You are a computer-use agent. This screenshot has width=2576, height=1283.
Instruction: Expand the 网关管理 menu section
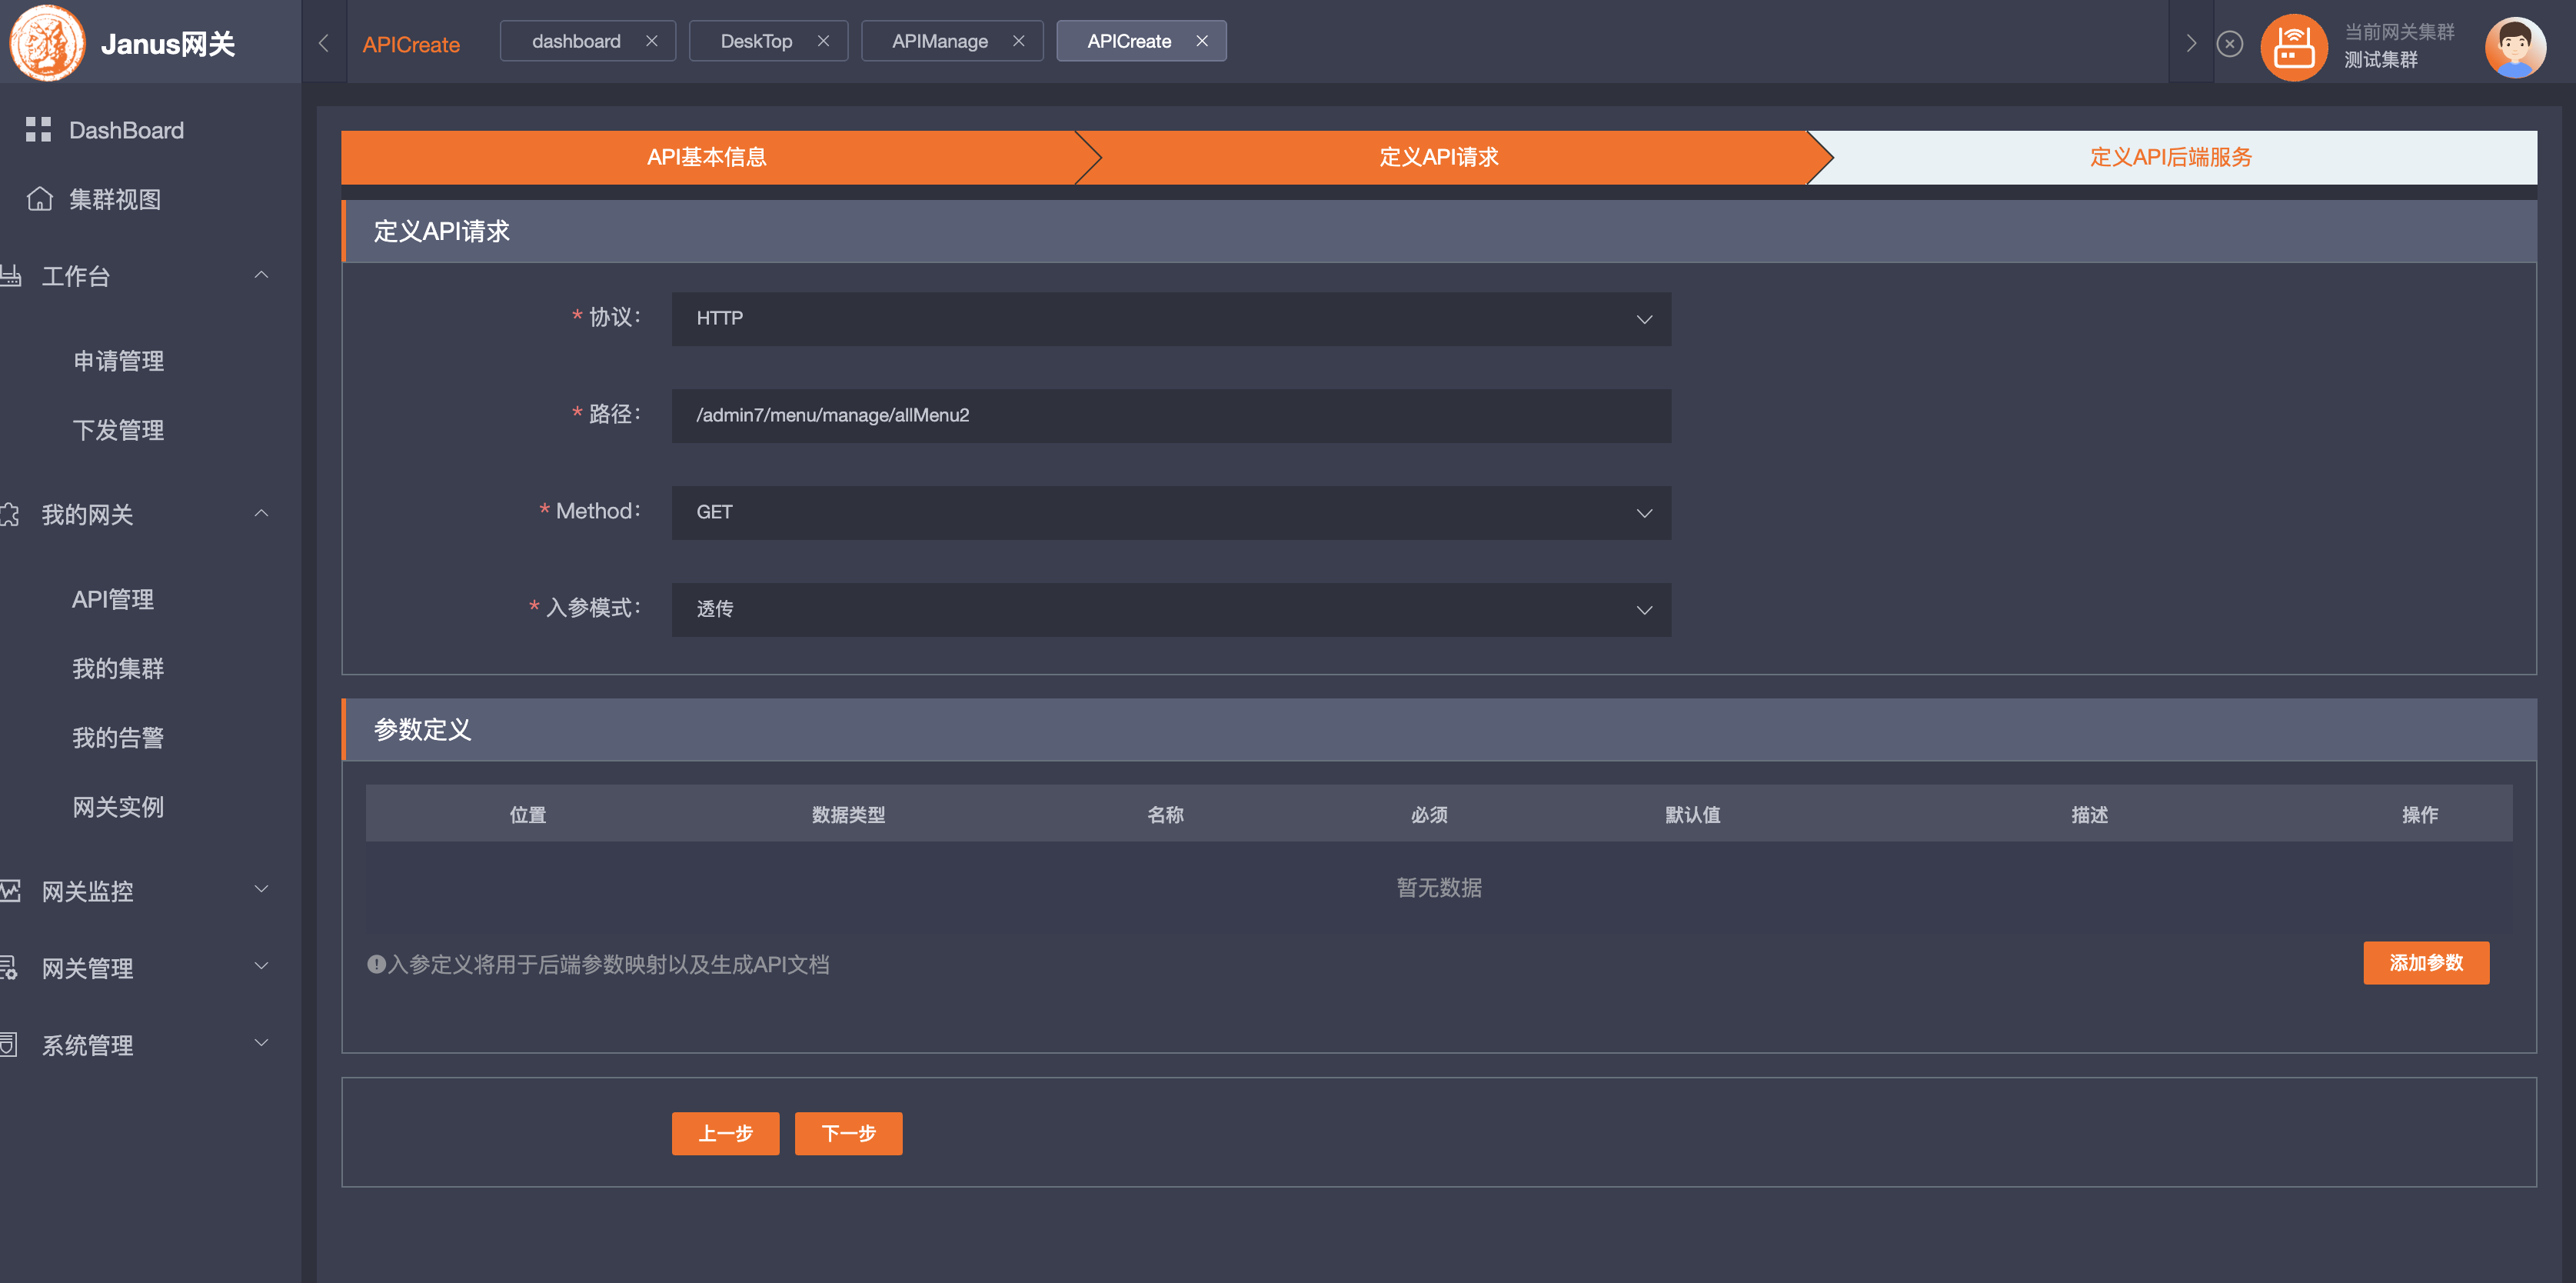(x=261, y=966)
